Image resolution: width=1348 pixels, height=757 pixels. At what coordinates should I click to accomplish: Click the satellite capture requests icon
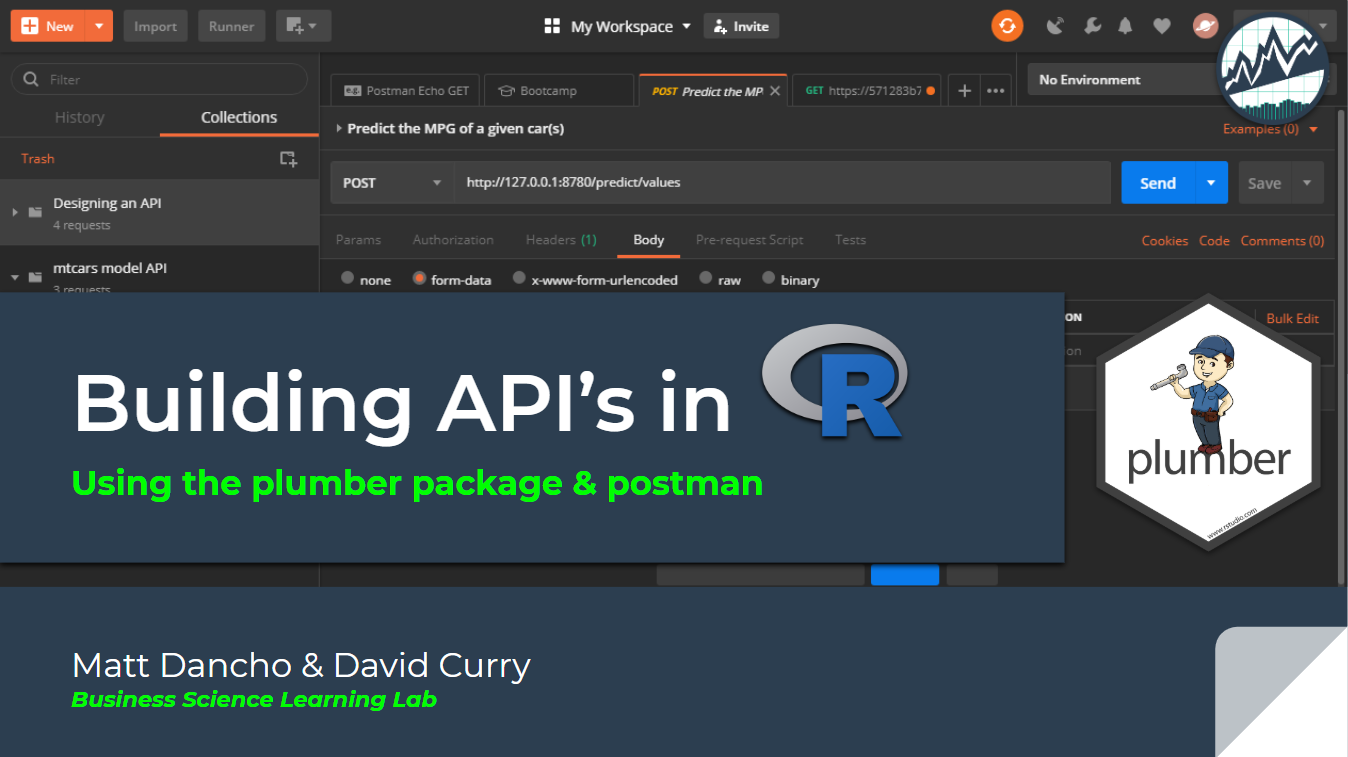(1055, 26)
